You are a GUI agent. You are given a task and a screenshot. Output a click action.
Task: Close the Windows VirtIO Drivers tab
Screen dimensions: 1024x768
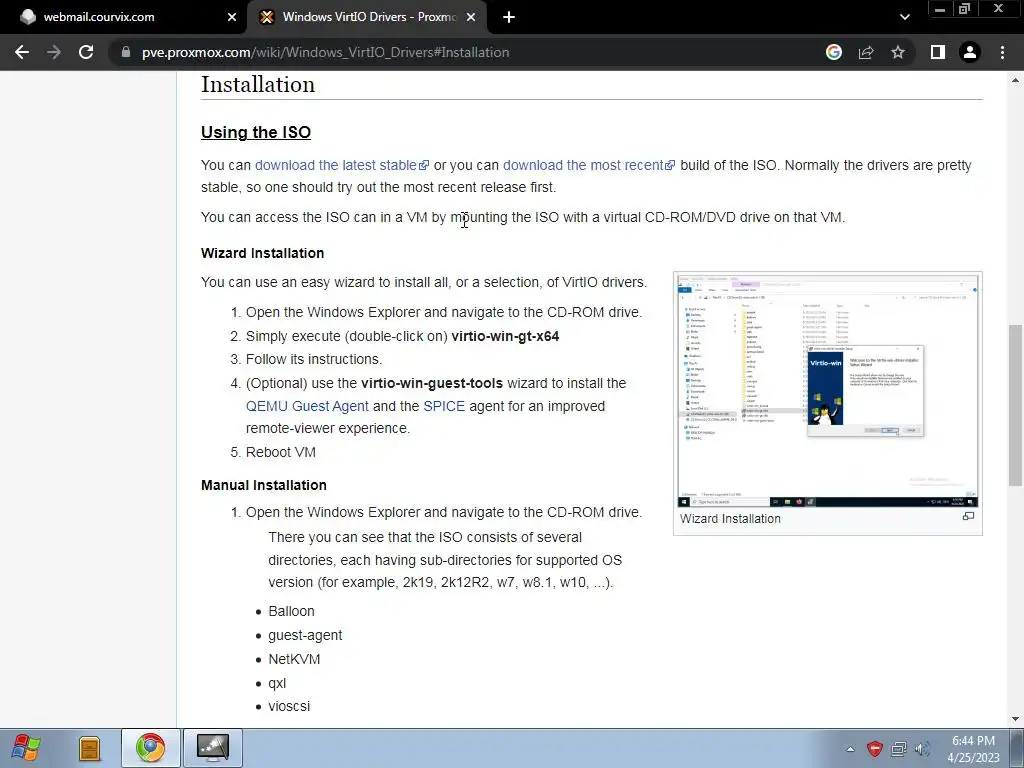pos(471,18)
